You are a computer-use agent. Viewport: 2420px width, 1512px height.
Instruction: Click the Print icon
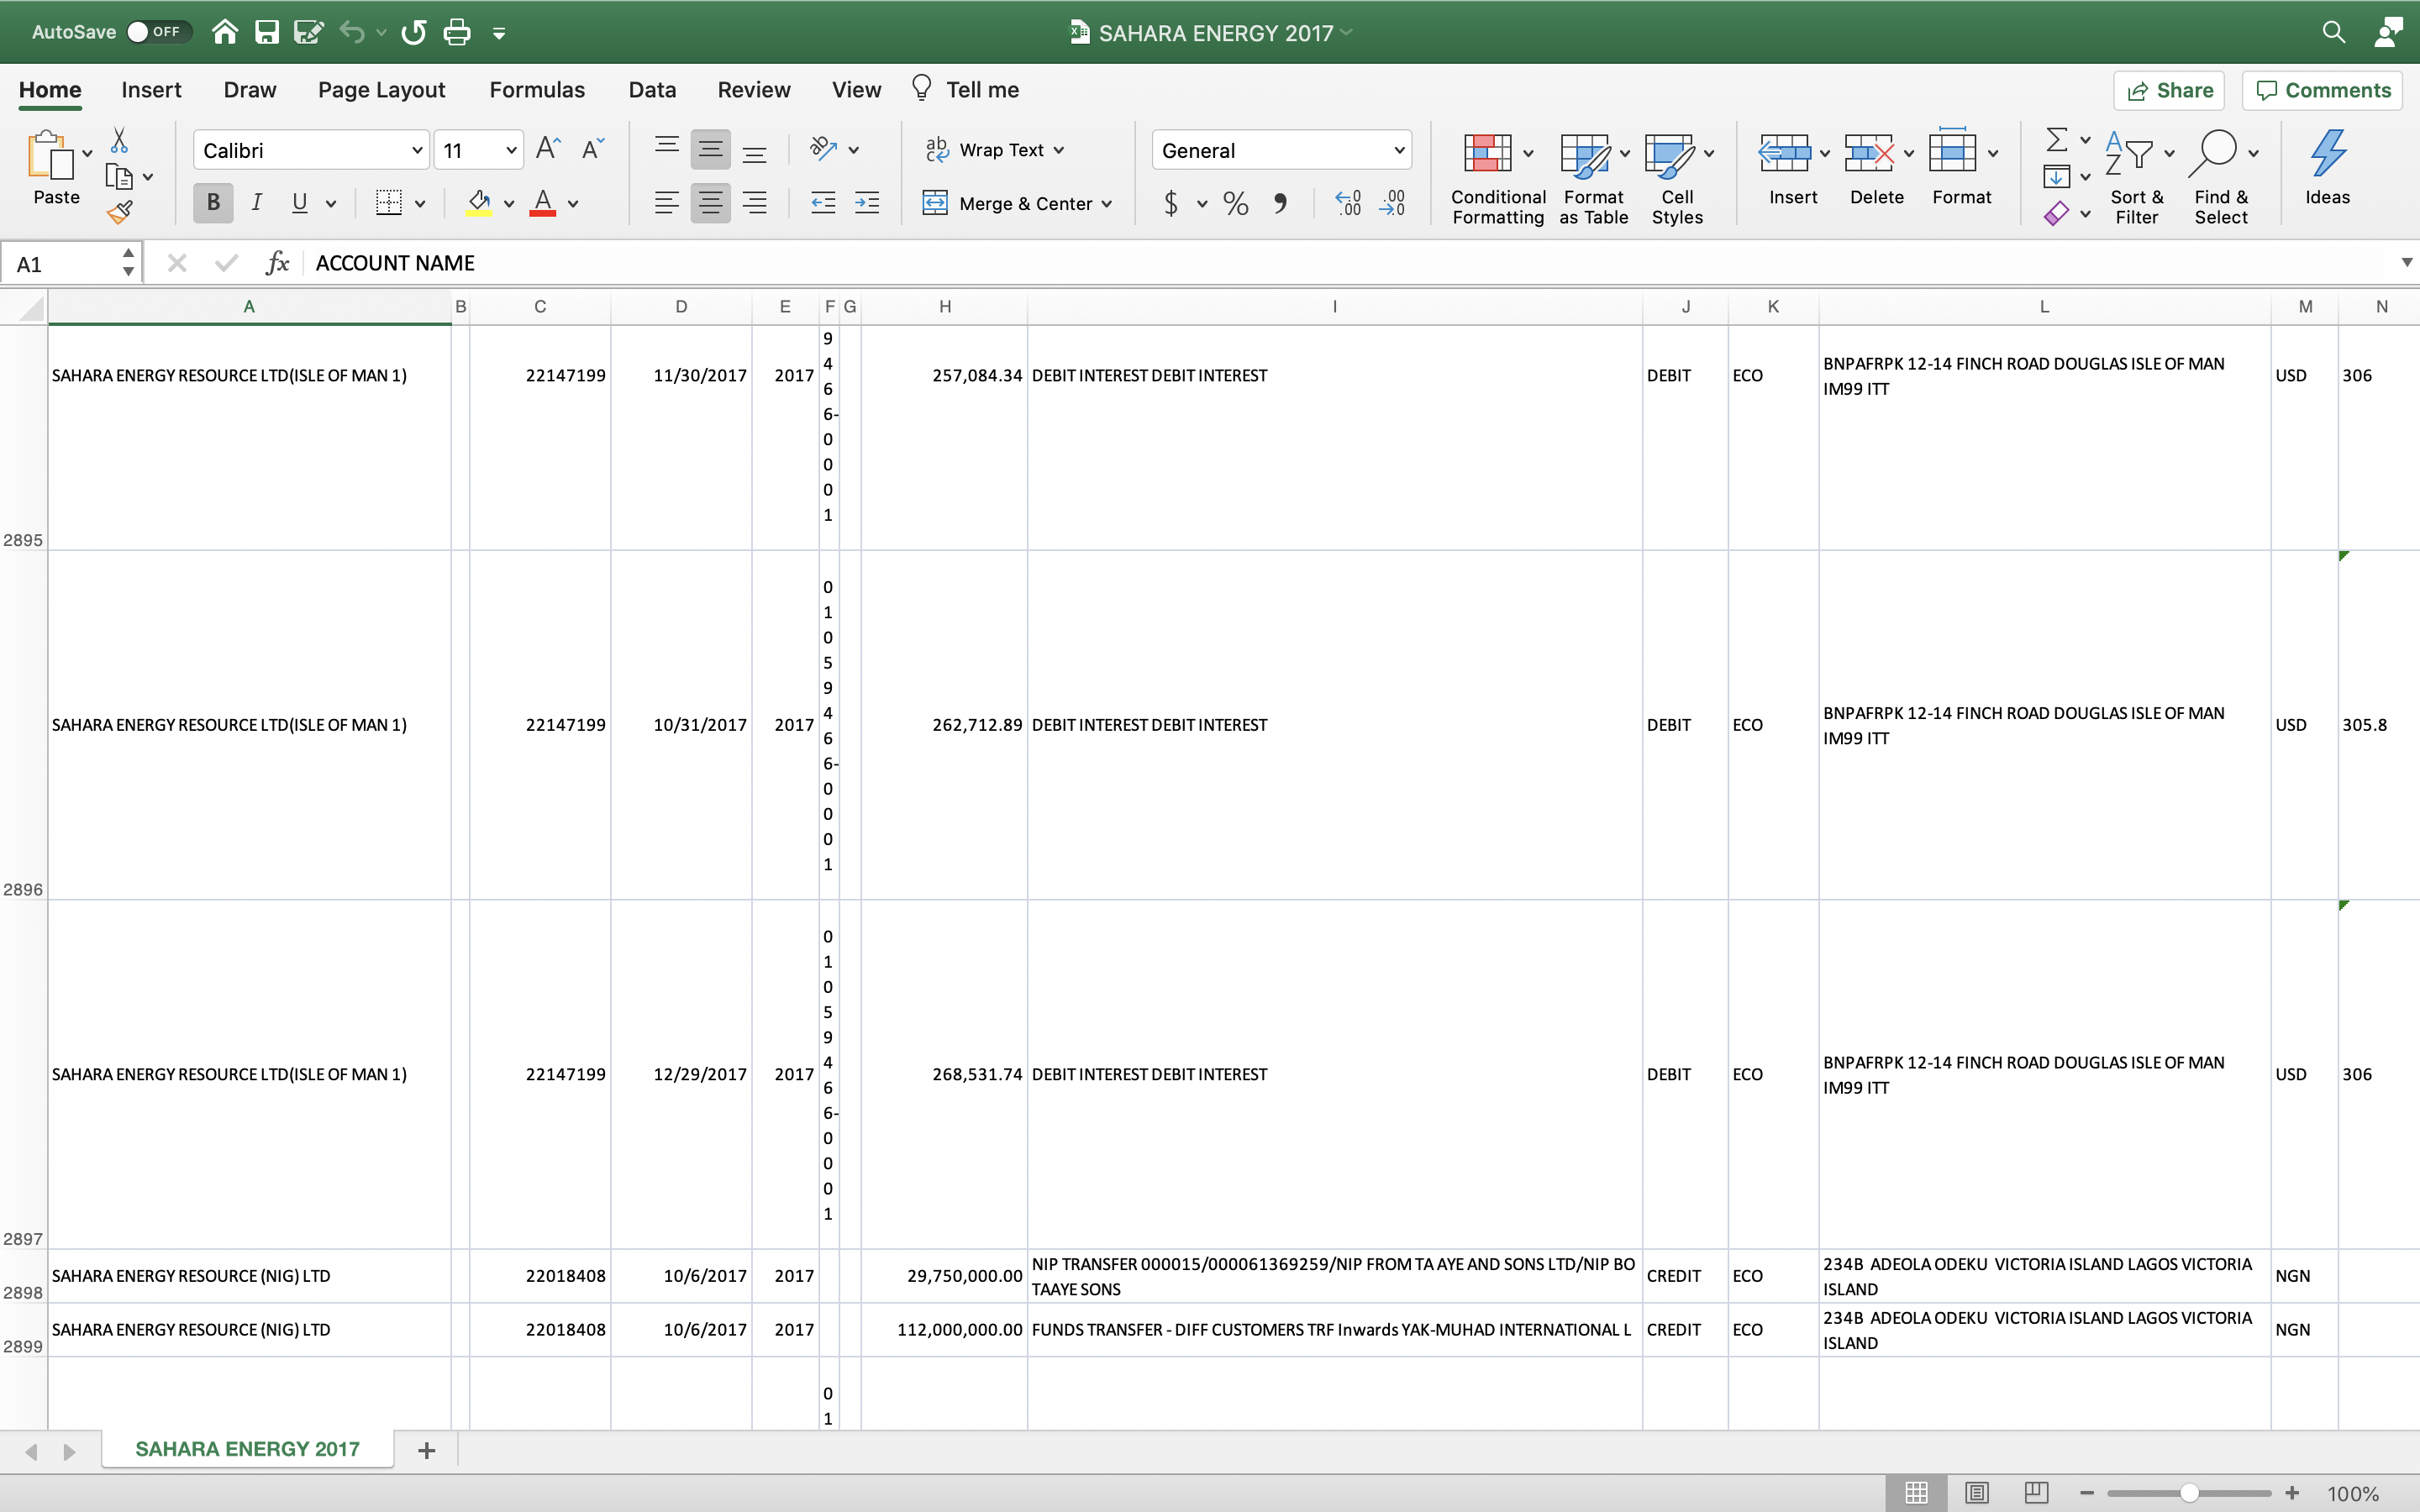(x=457, y=32)
